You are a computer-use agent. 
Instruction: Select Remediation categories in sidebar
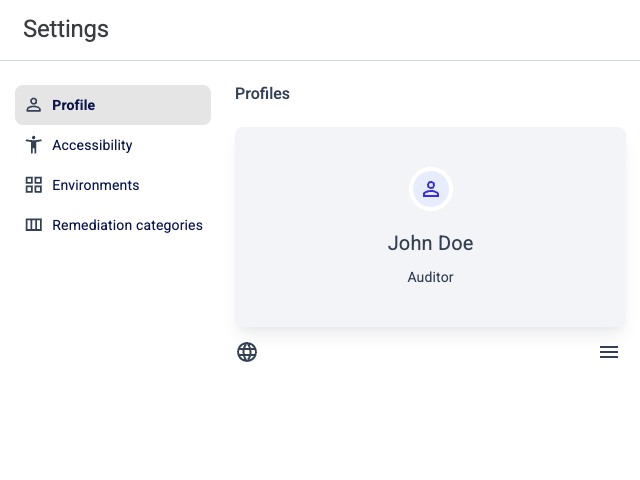pyautogui.click(x=113, y=225)
